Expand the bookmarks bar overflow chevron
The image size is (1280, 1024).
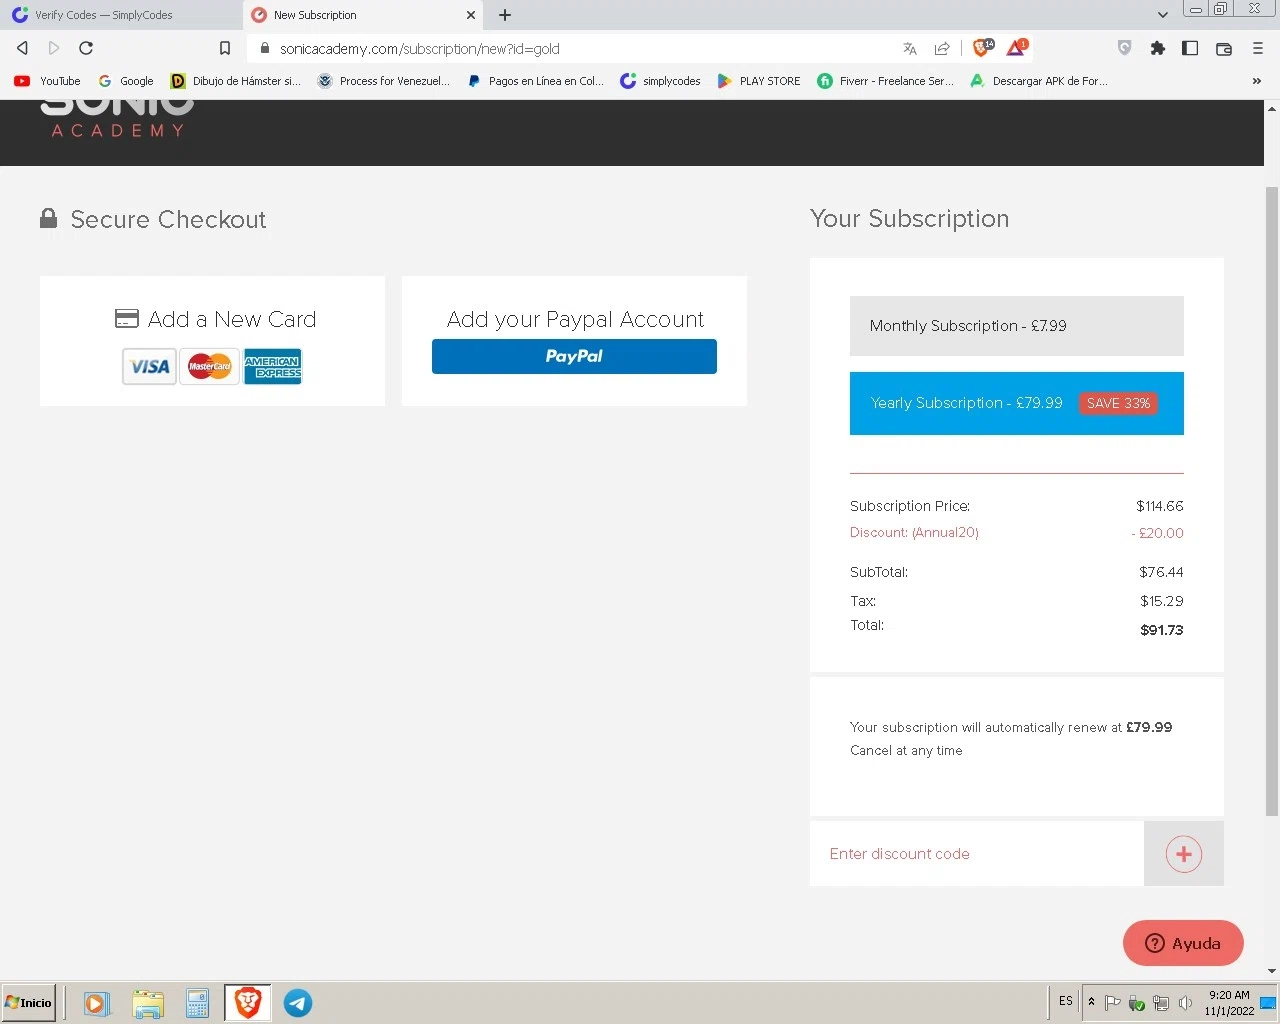tap(1257, 81)
